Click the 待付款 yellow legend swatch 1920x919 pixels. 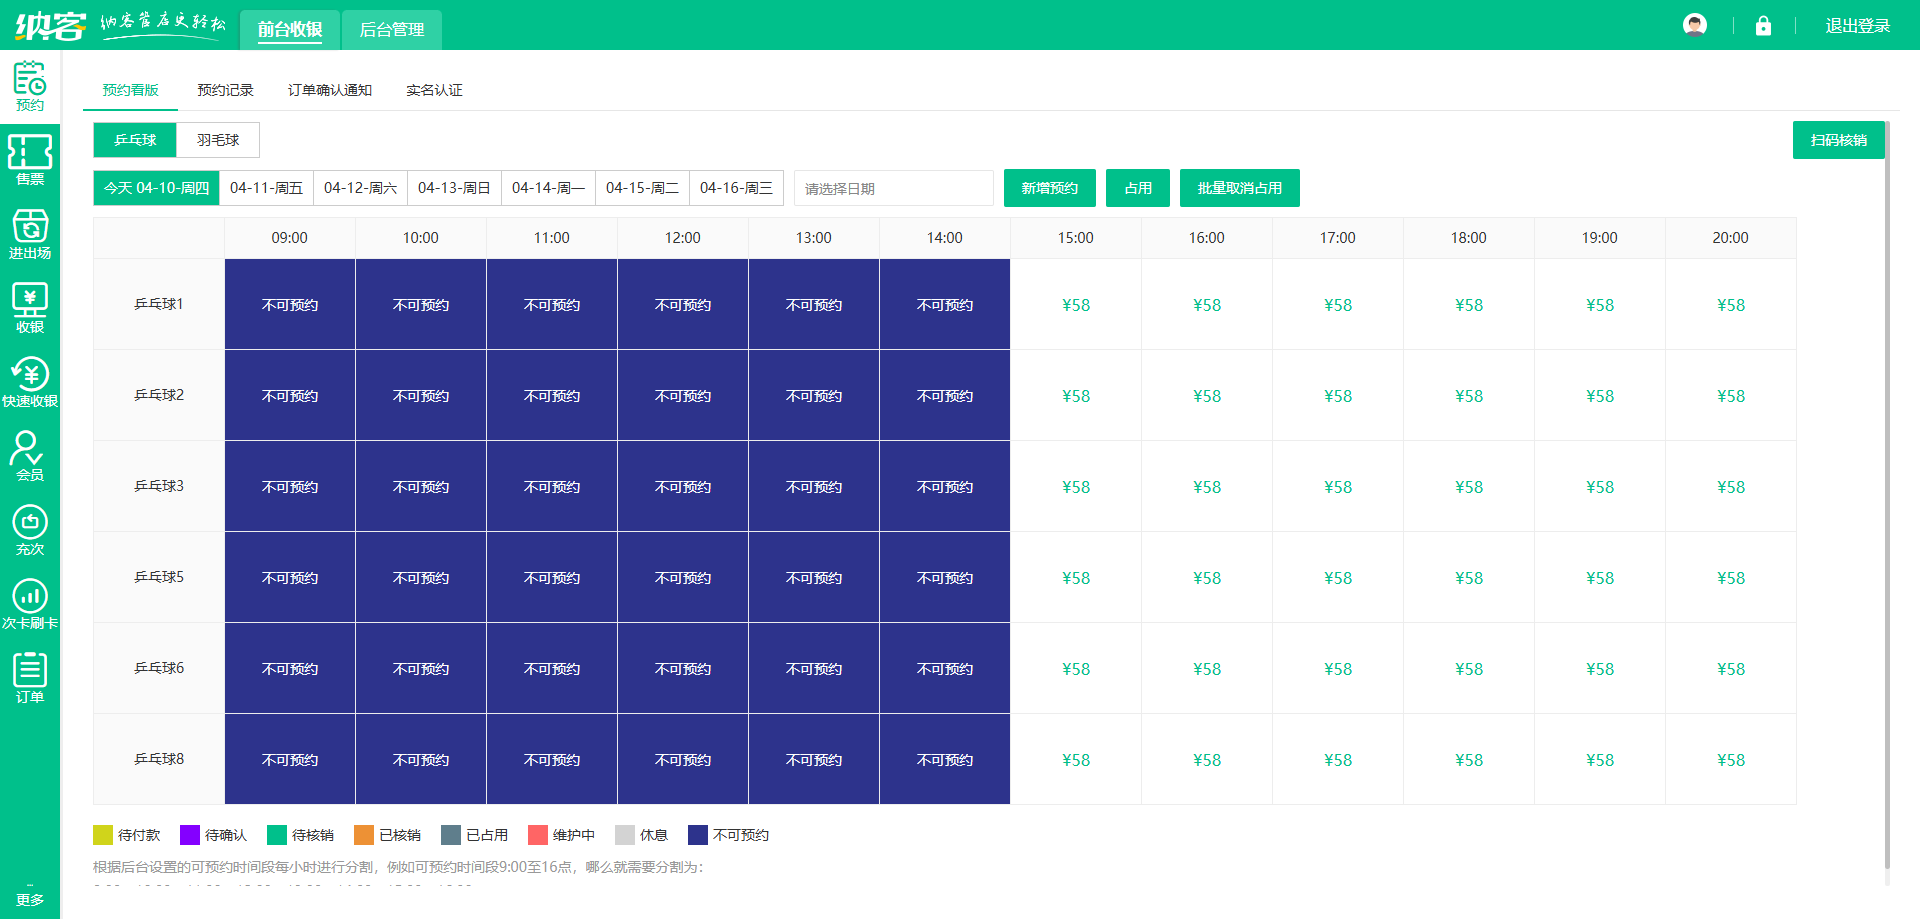click(103, 835)
